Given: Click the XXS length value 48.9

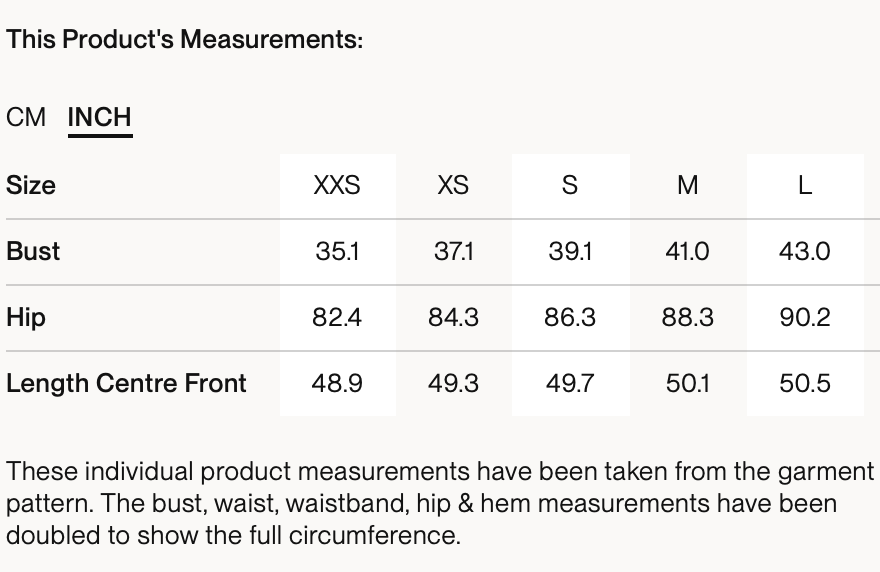Looking at the screenshot, I should [337, 383].
